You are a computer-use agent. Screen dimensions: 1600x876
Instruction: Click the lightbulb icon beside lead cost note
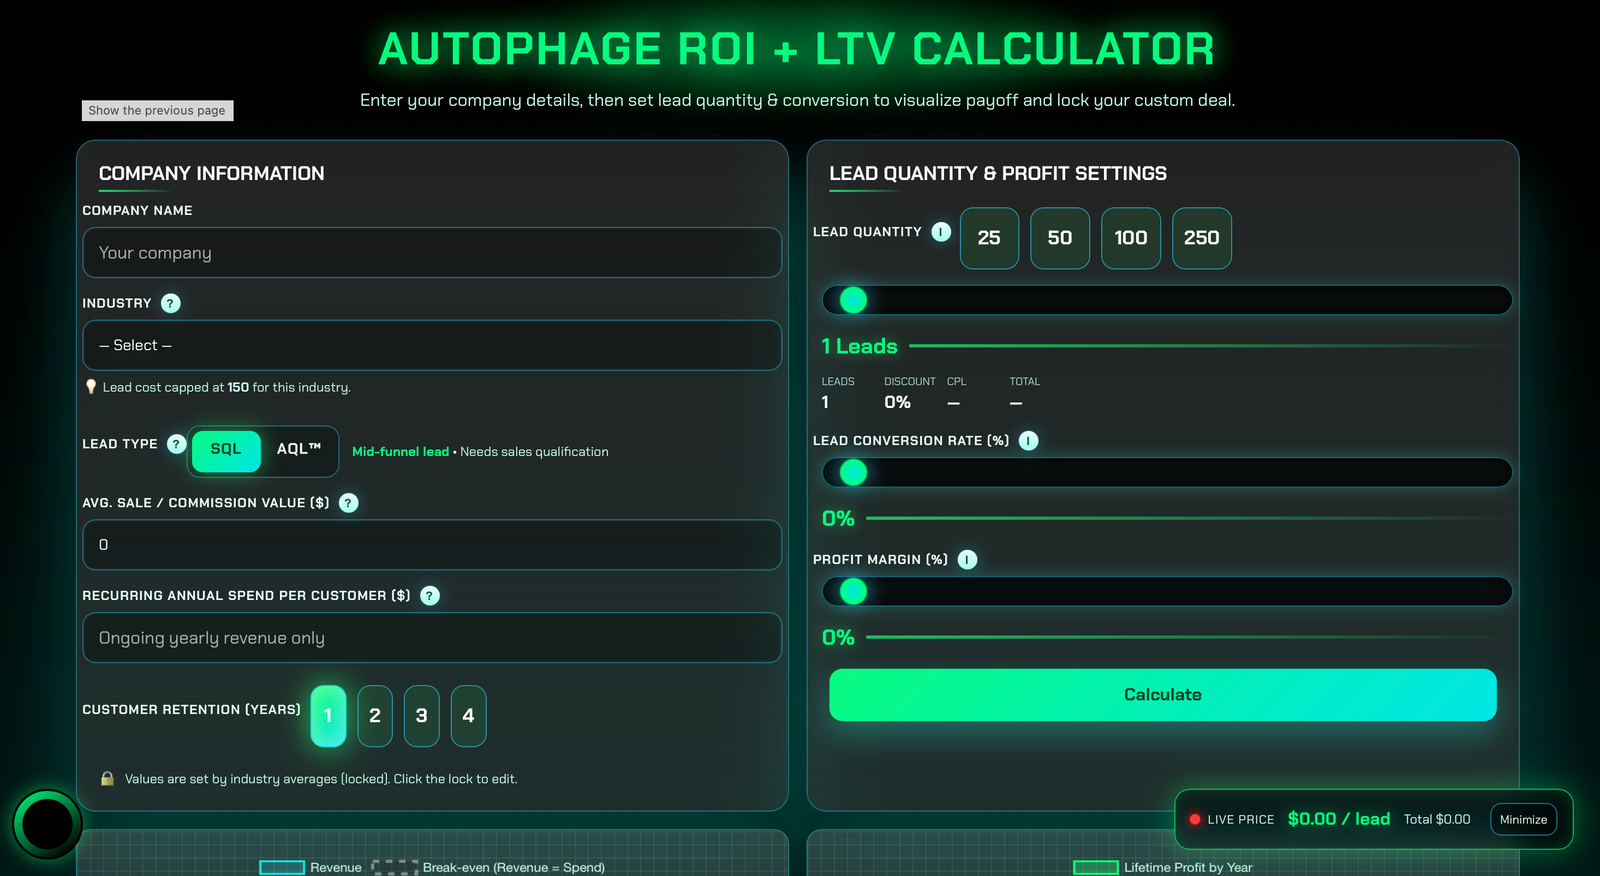[91, 387]
